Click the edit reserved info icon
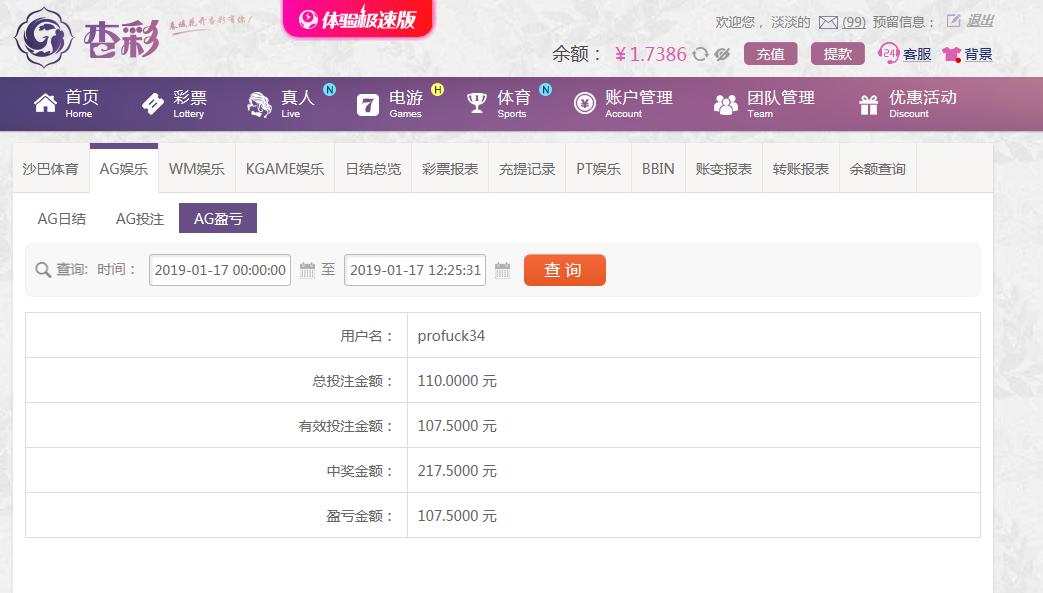The height and width of the screenshot is (593, 1043). click(x=953, y=21)
